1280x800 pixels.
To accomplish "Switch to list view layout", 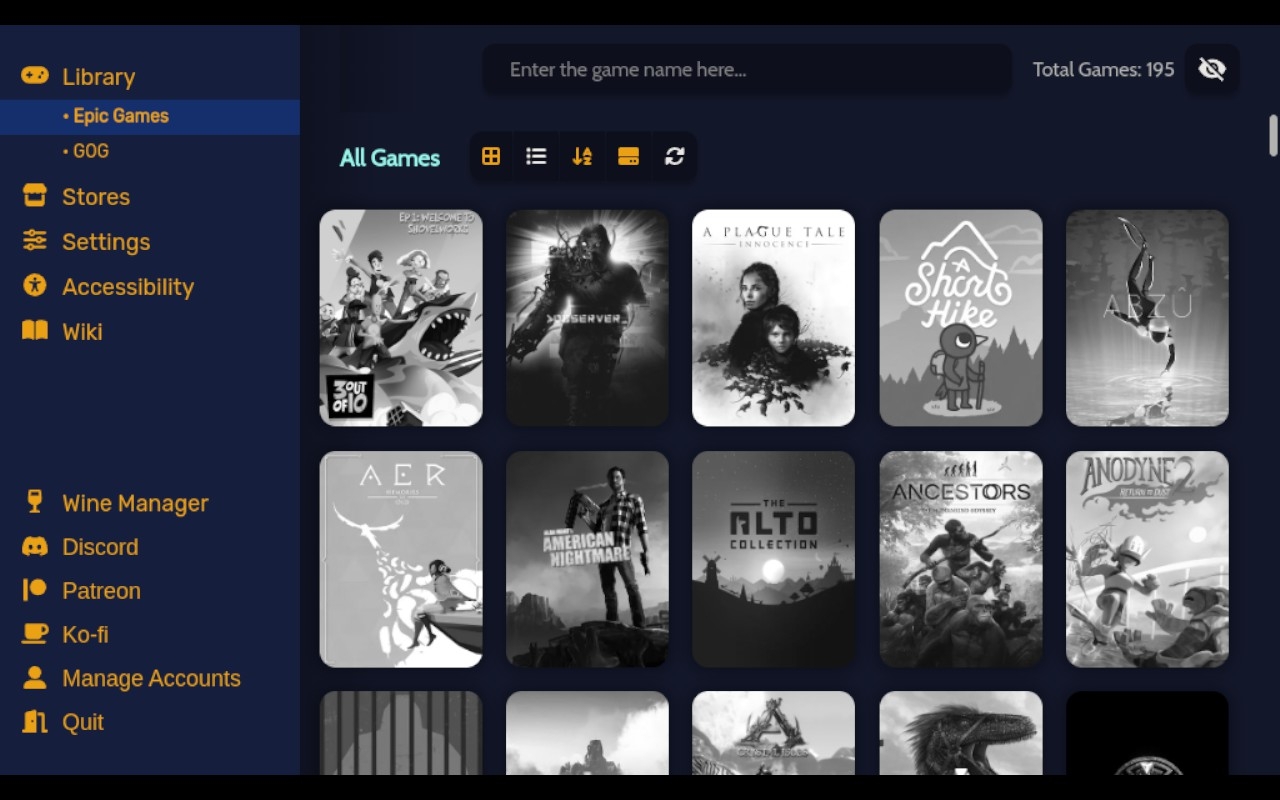I will click(537, 157).
